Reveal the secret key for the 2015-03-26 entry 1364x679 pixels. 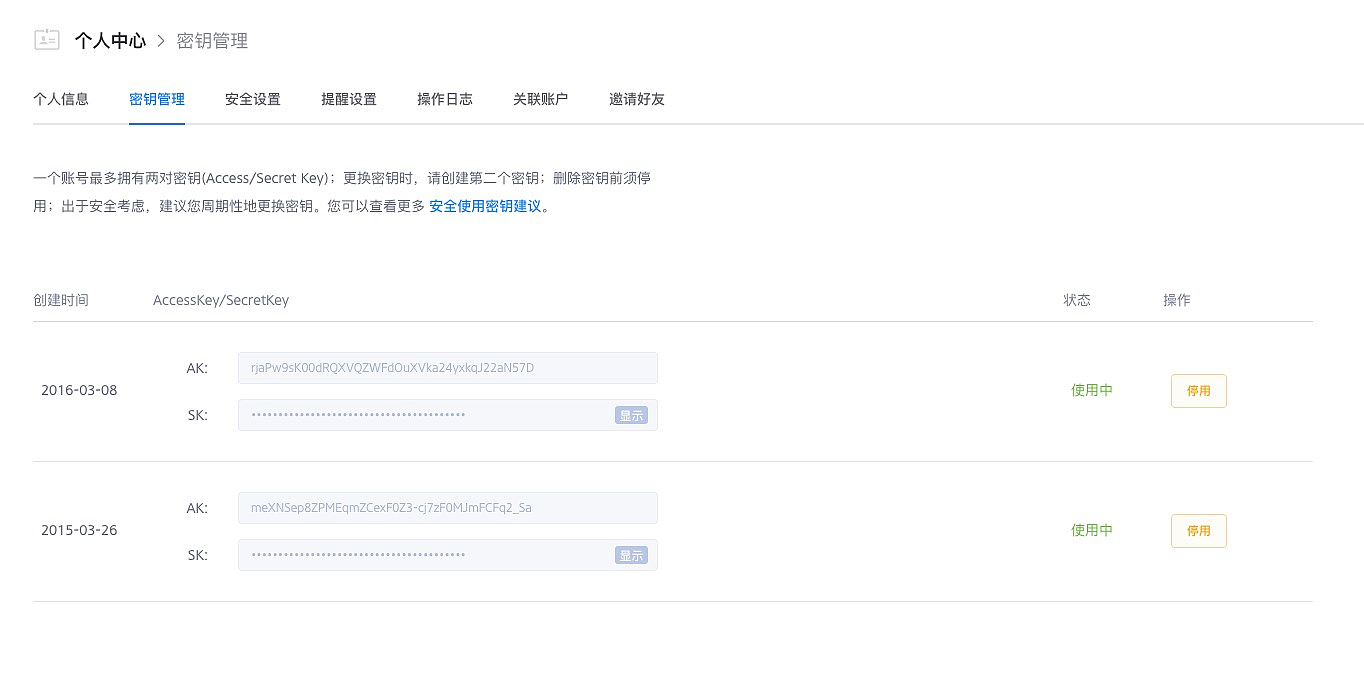pos(631,555)
